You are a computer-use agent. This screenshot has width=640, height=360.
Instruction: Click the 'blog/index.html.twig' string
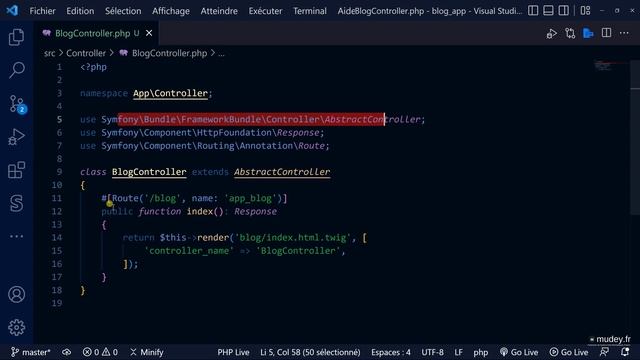[x=293, y=238]
